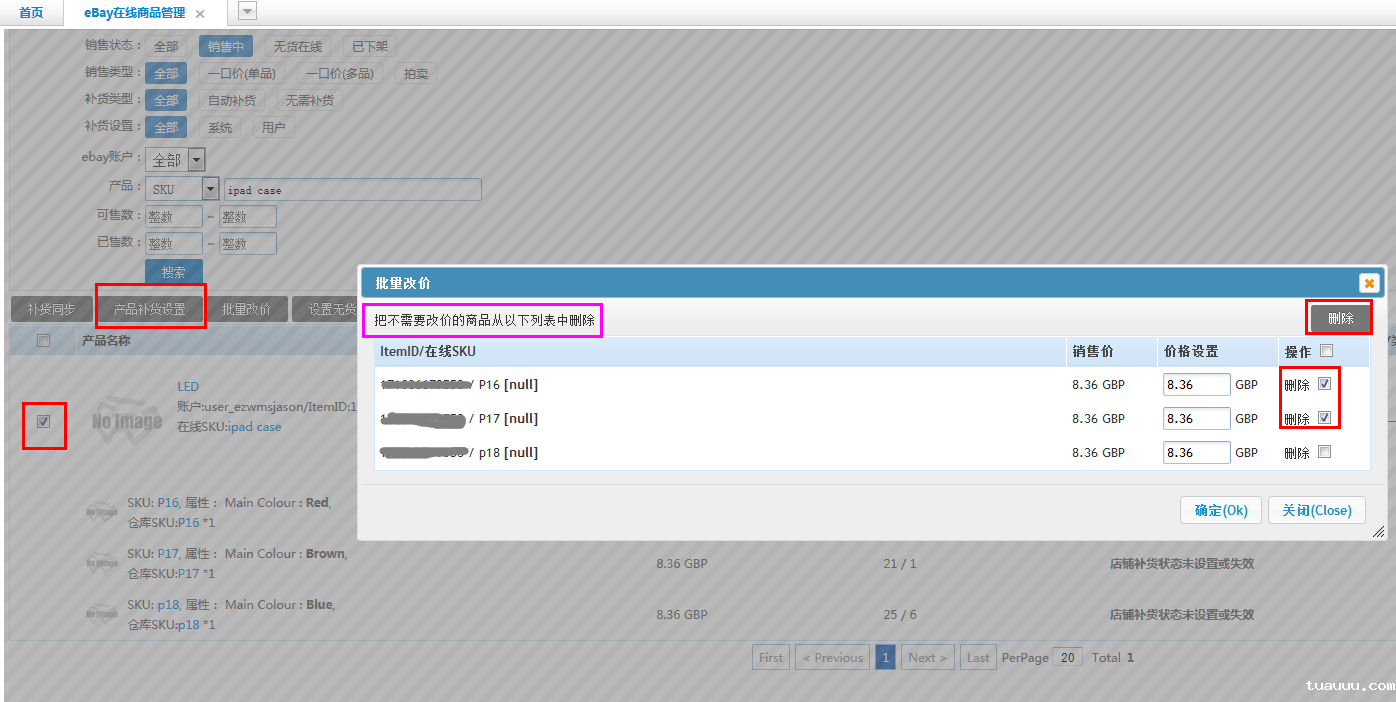
Task: Click the 8.36 price input for p18
Action: [x=1196, y=451]
